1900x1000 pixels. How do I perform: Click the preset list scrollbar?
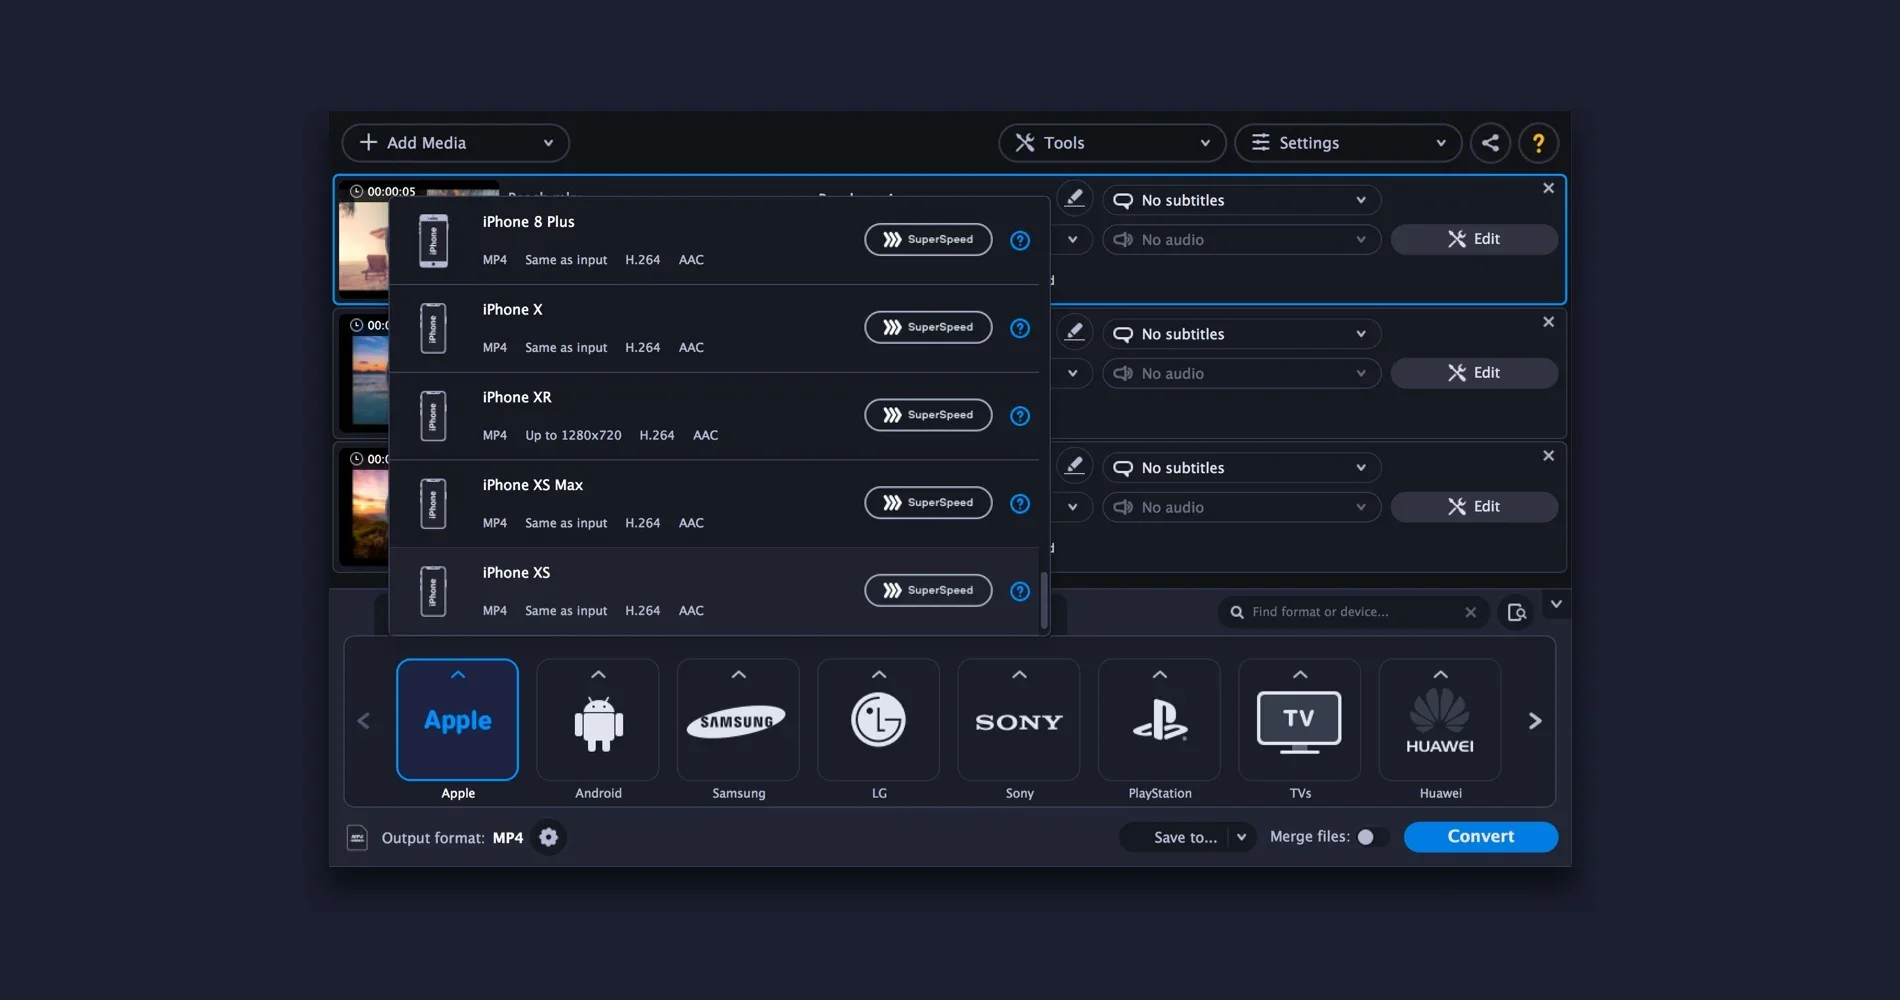1045,601
